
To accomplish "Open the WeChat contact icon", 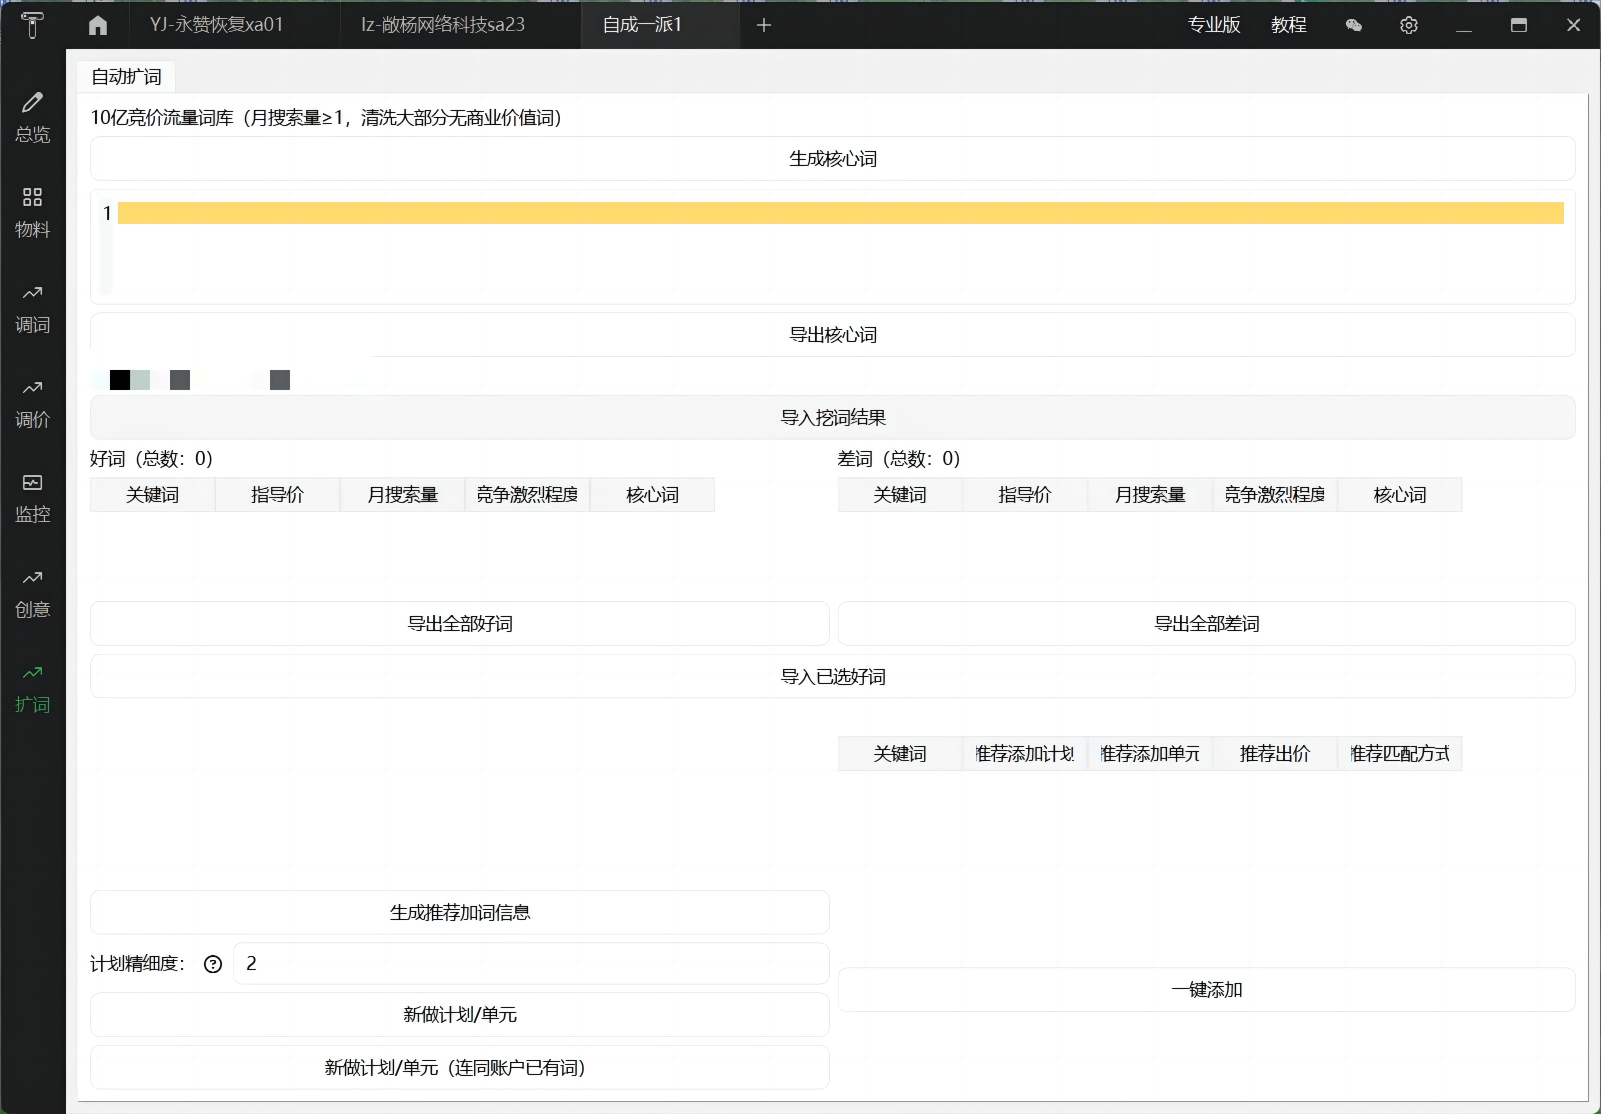I will tap(1354, 25).
